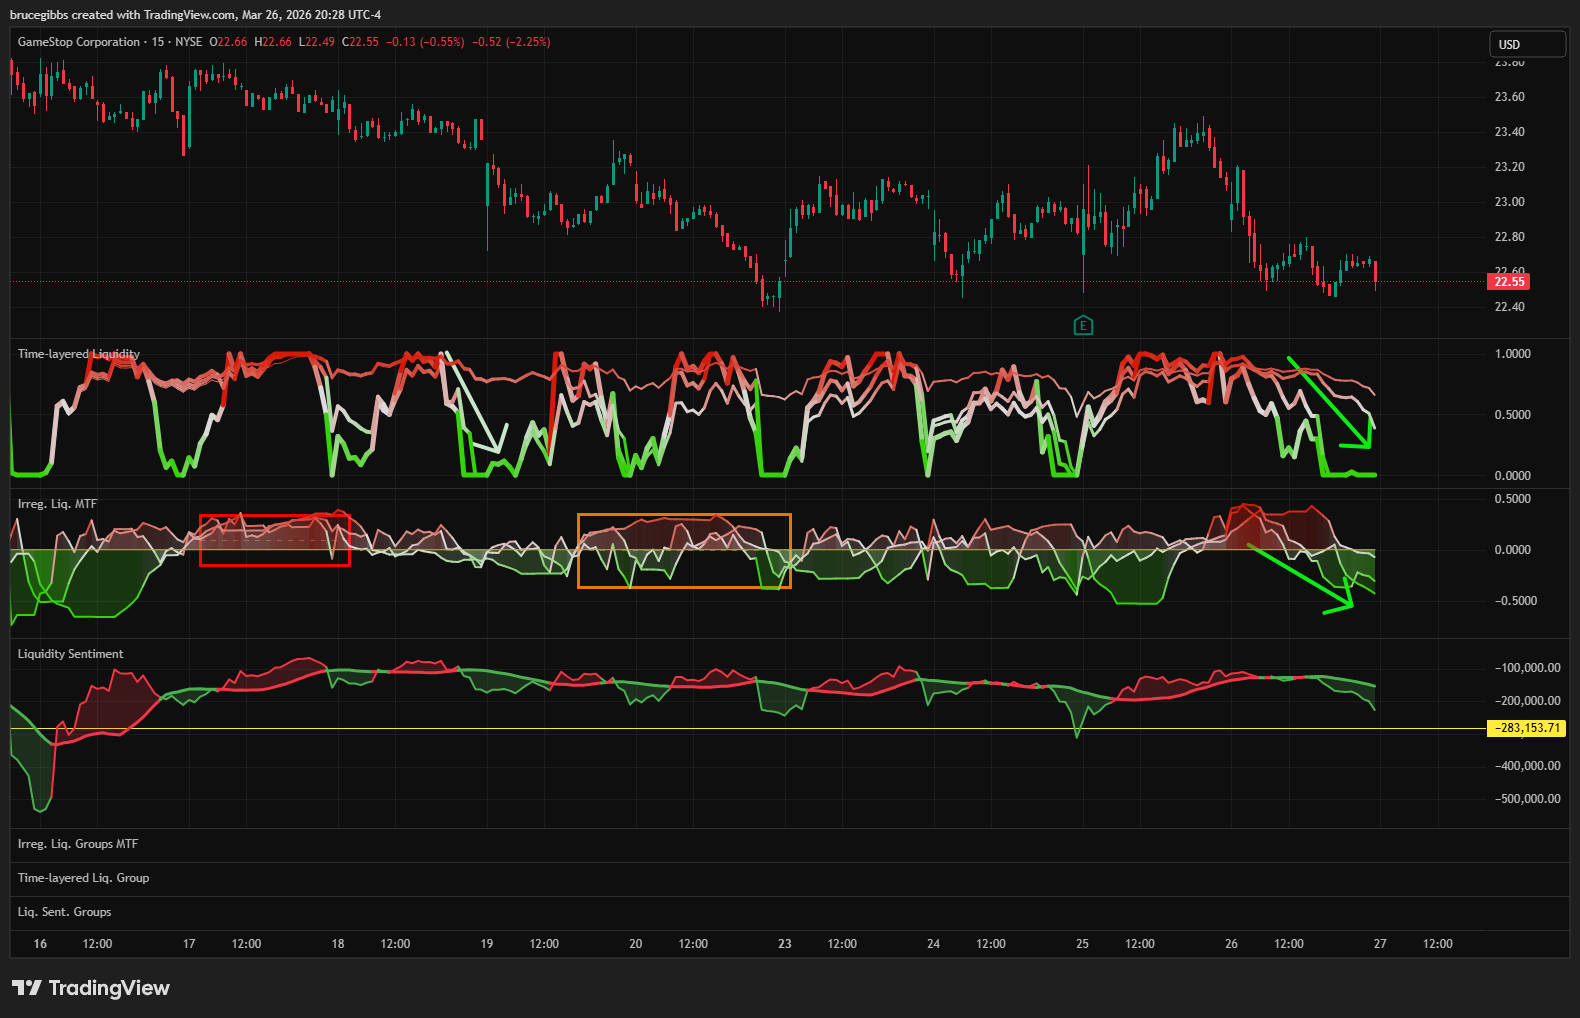Click the 27 date label on time axis

click(x=1380, y=944)
